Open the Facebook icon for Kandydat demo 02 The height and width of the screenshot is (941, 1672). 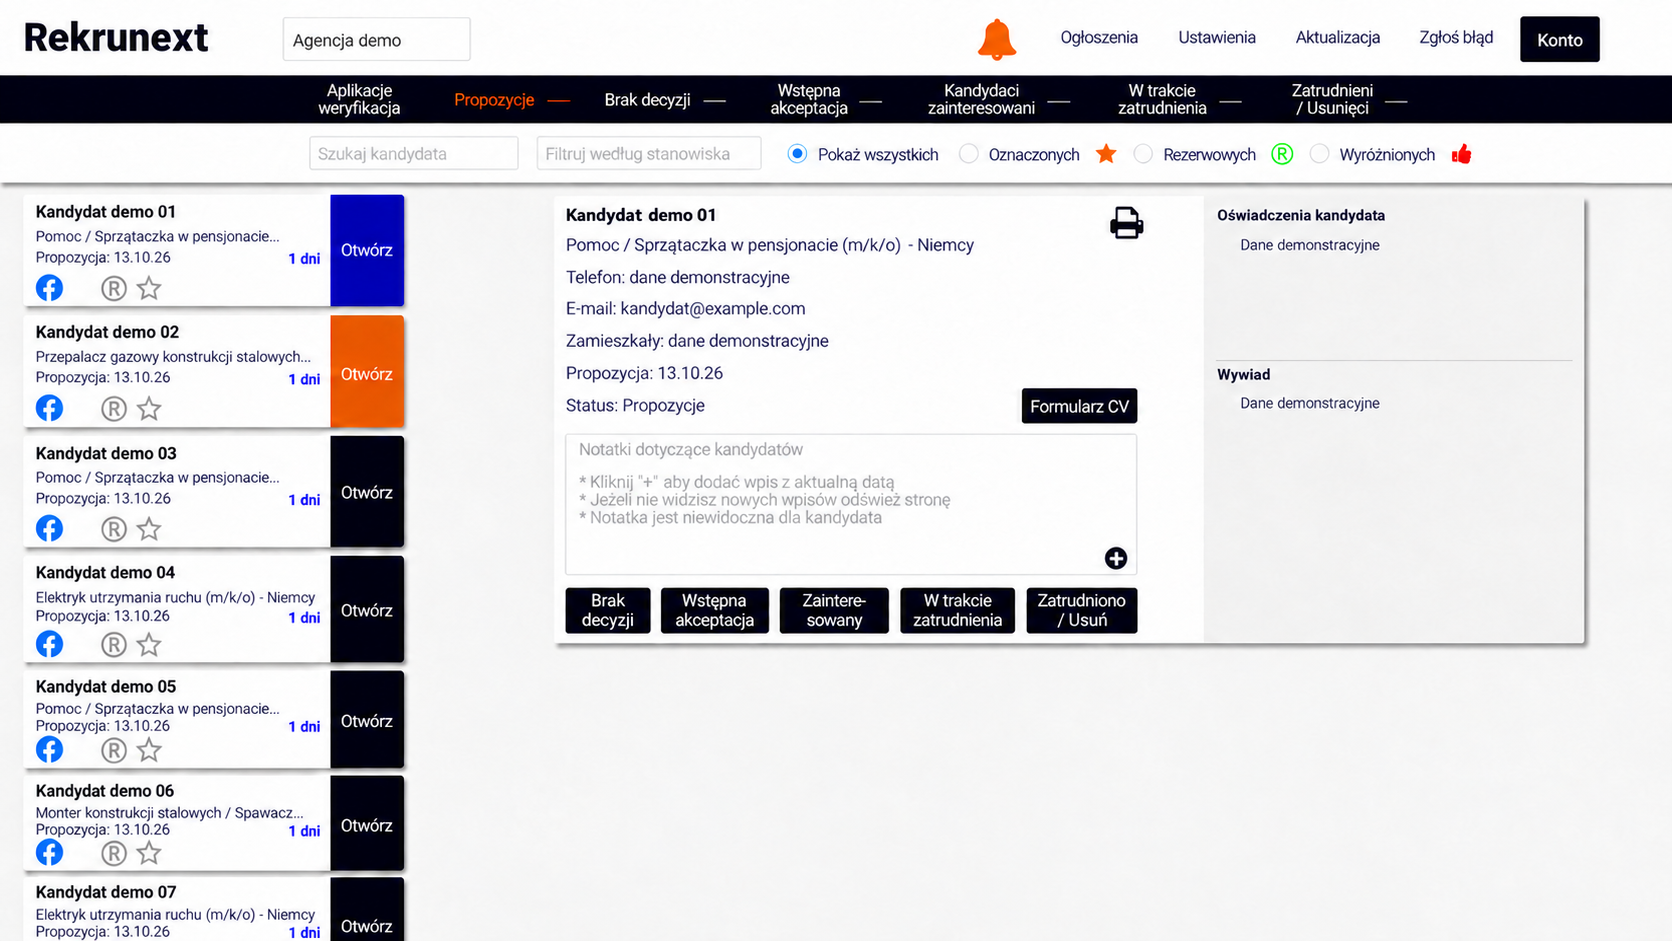[49, 408]
